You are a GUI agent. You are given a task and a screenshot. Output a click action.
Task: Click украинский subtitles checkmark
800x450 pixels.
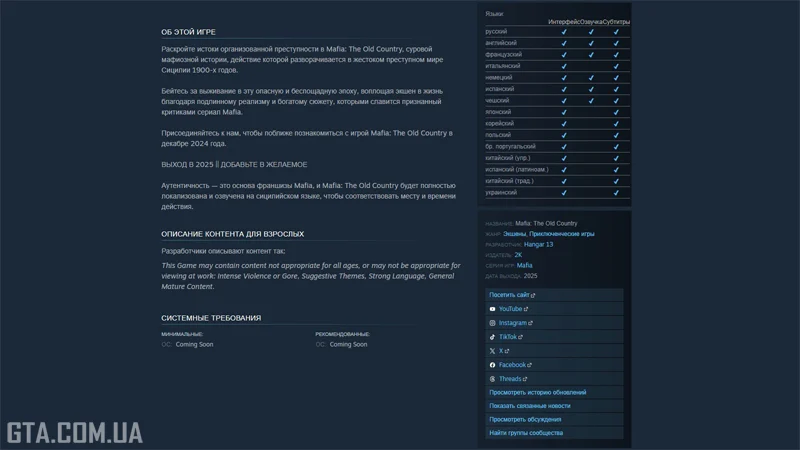[616, 193]
